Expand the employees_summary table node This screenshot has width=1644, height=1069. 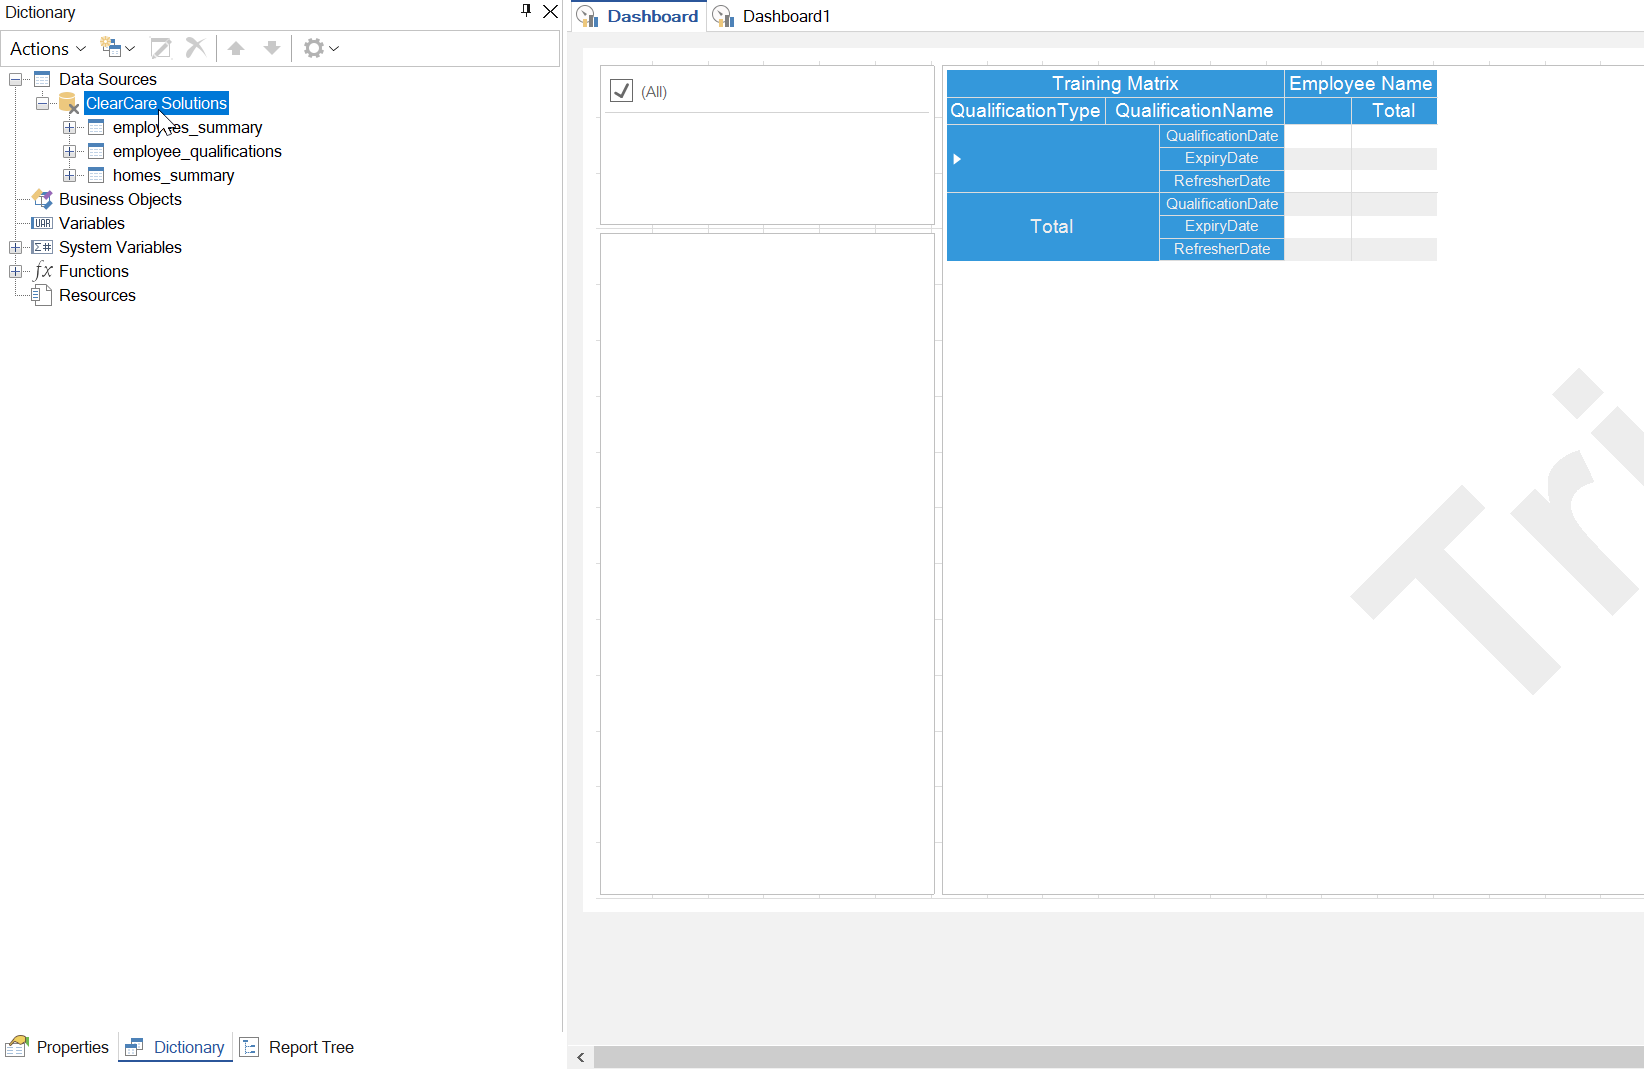pos(69,127)
